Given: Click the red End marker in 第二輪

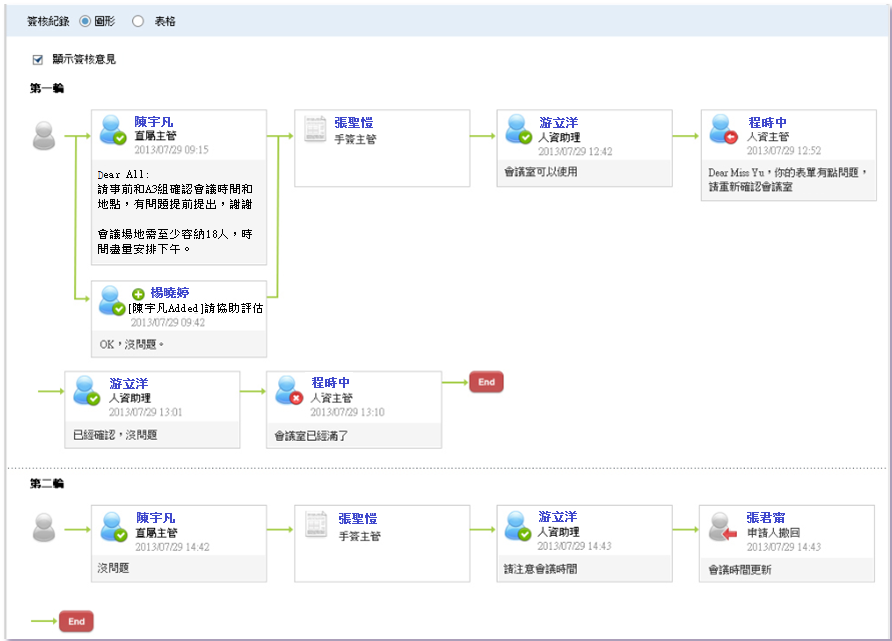Looking at the screenshot, I should pos(76,621).
